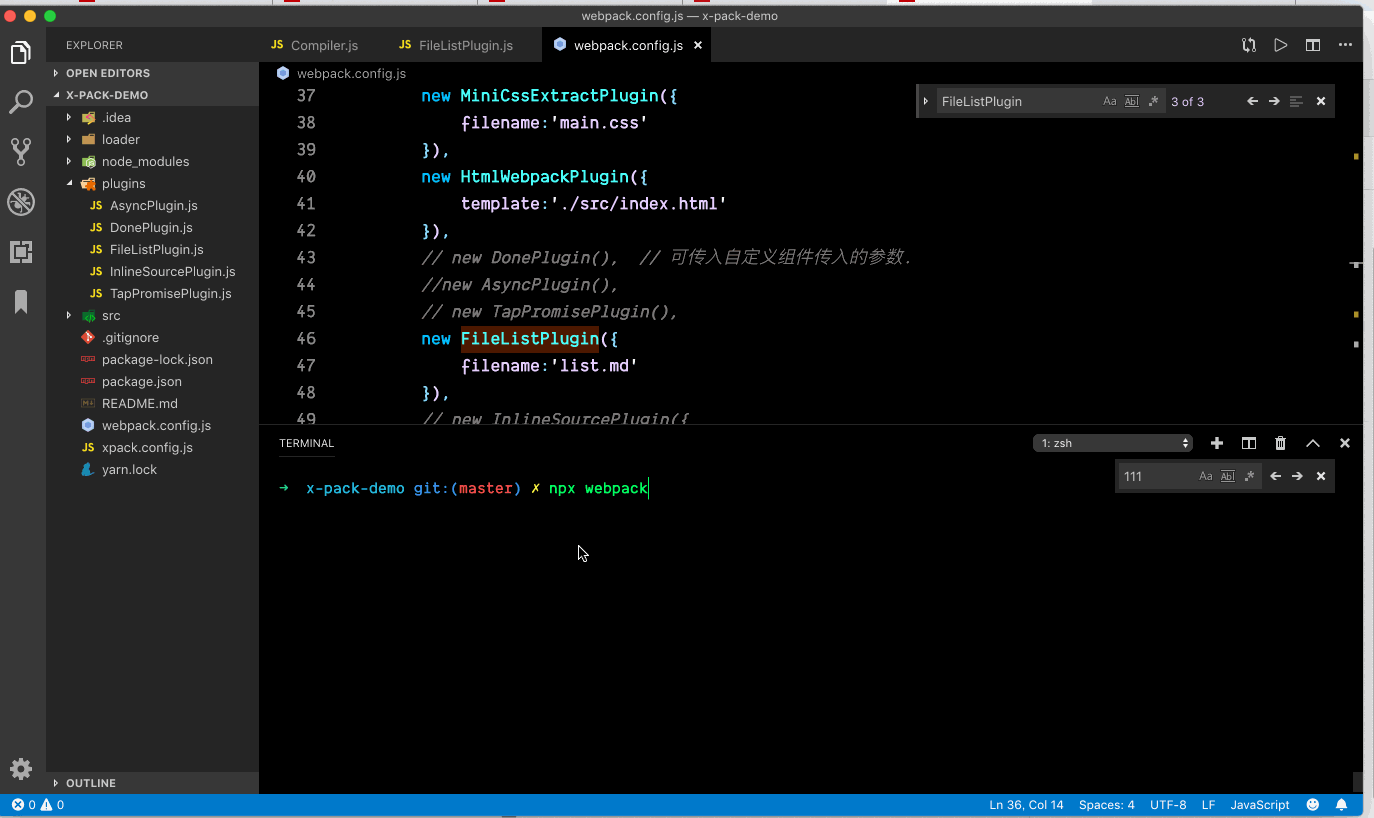The width and height of the screenshot is (1374, 818).
Task: Open the Explorer view in activity bar
Action: (x=21, y=53)
